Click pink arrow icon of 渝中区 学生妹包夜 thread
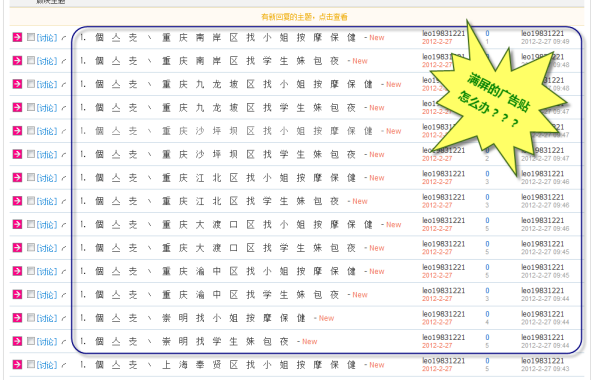The width and height of the screenshot is (595, 380). [17, 294]
